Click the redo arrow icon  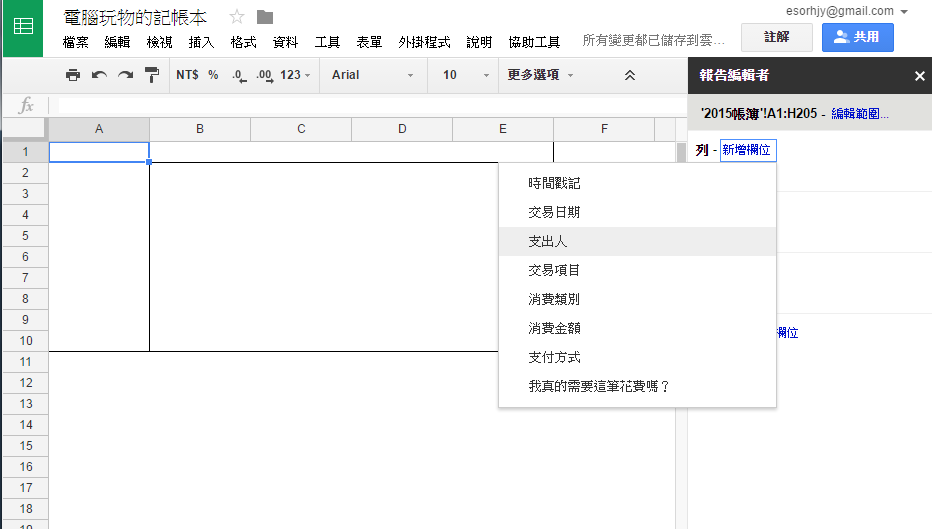coord(125,75)
